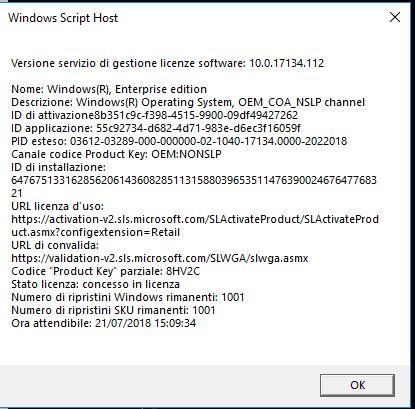The height and width of the screenshot is (409, 415).
Task: Click the license service version 10.0.17134.112 line
Action: (167, 63)
